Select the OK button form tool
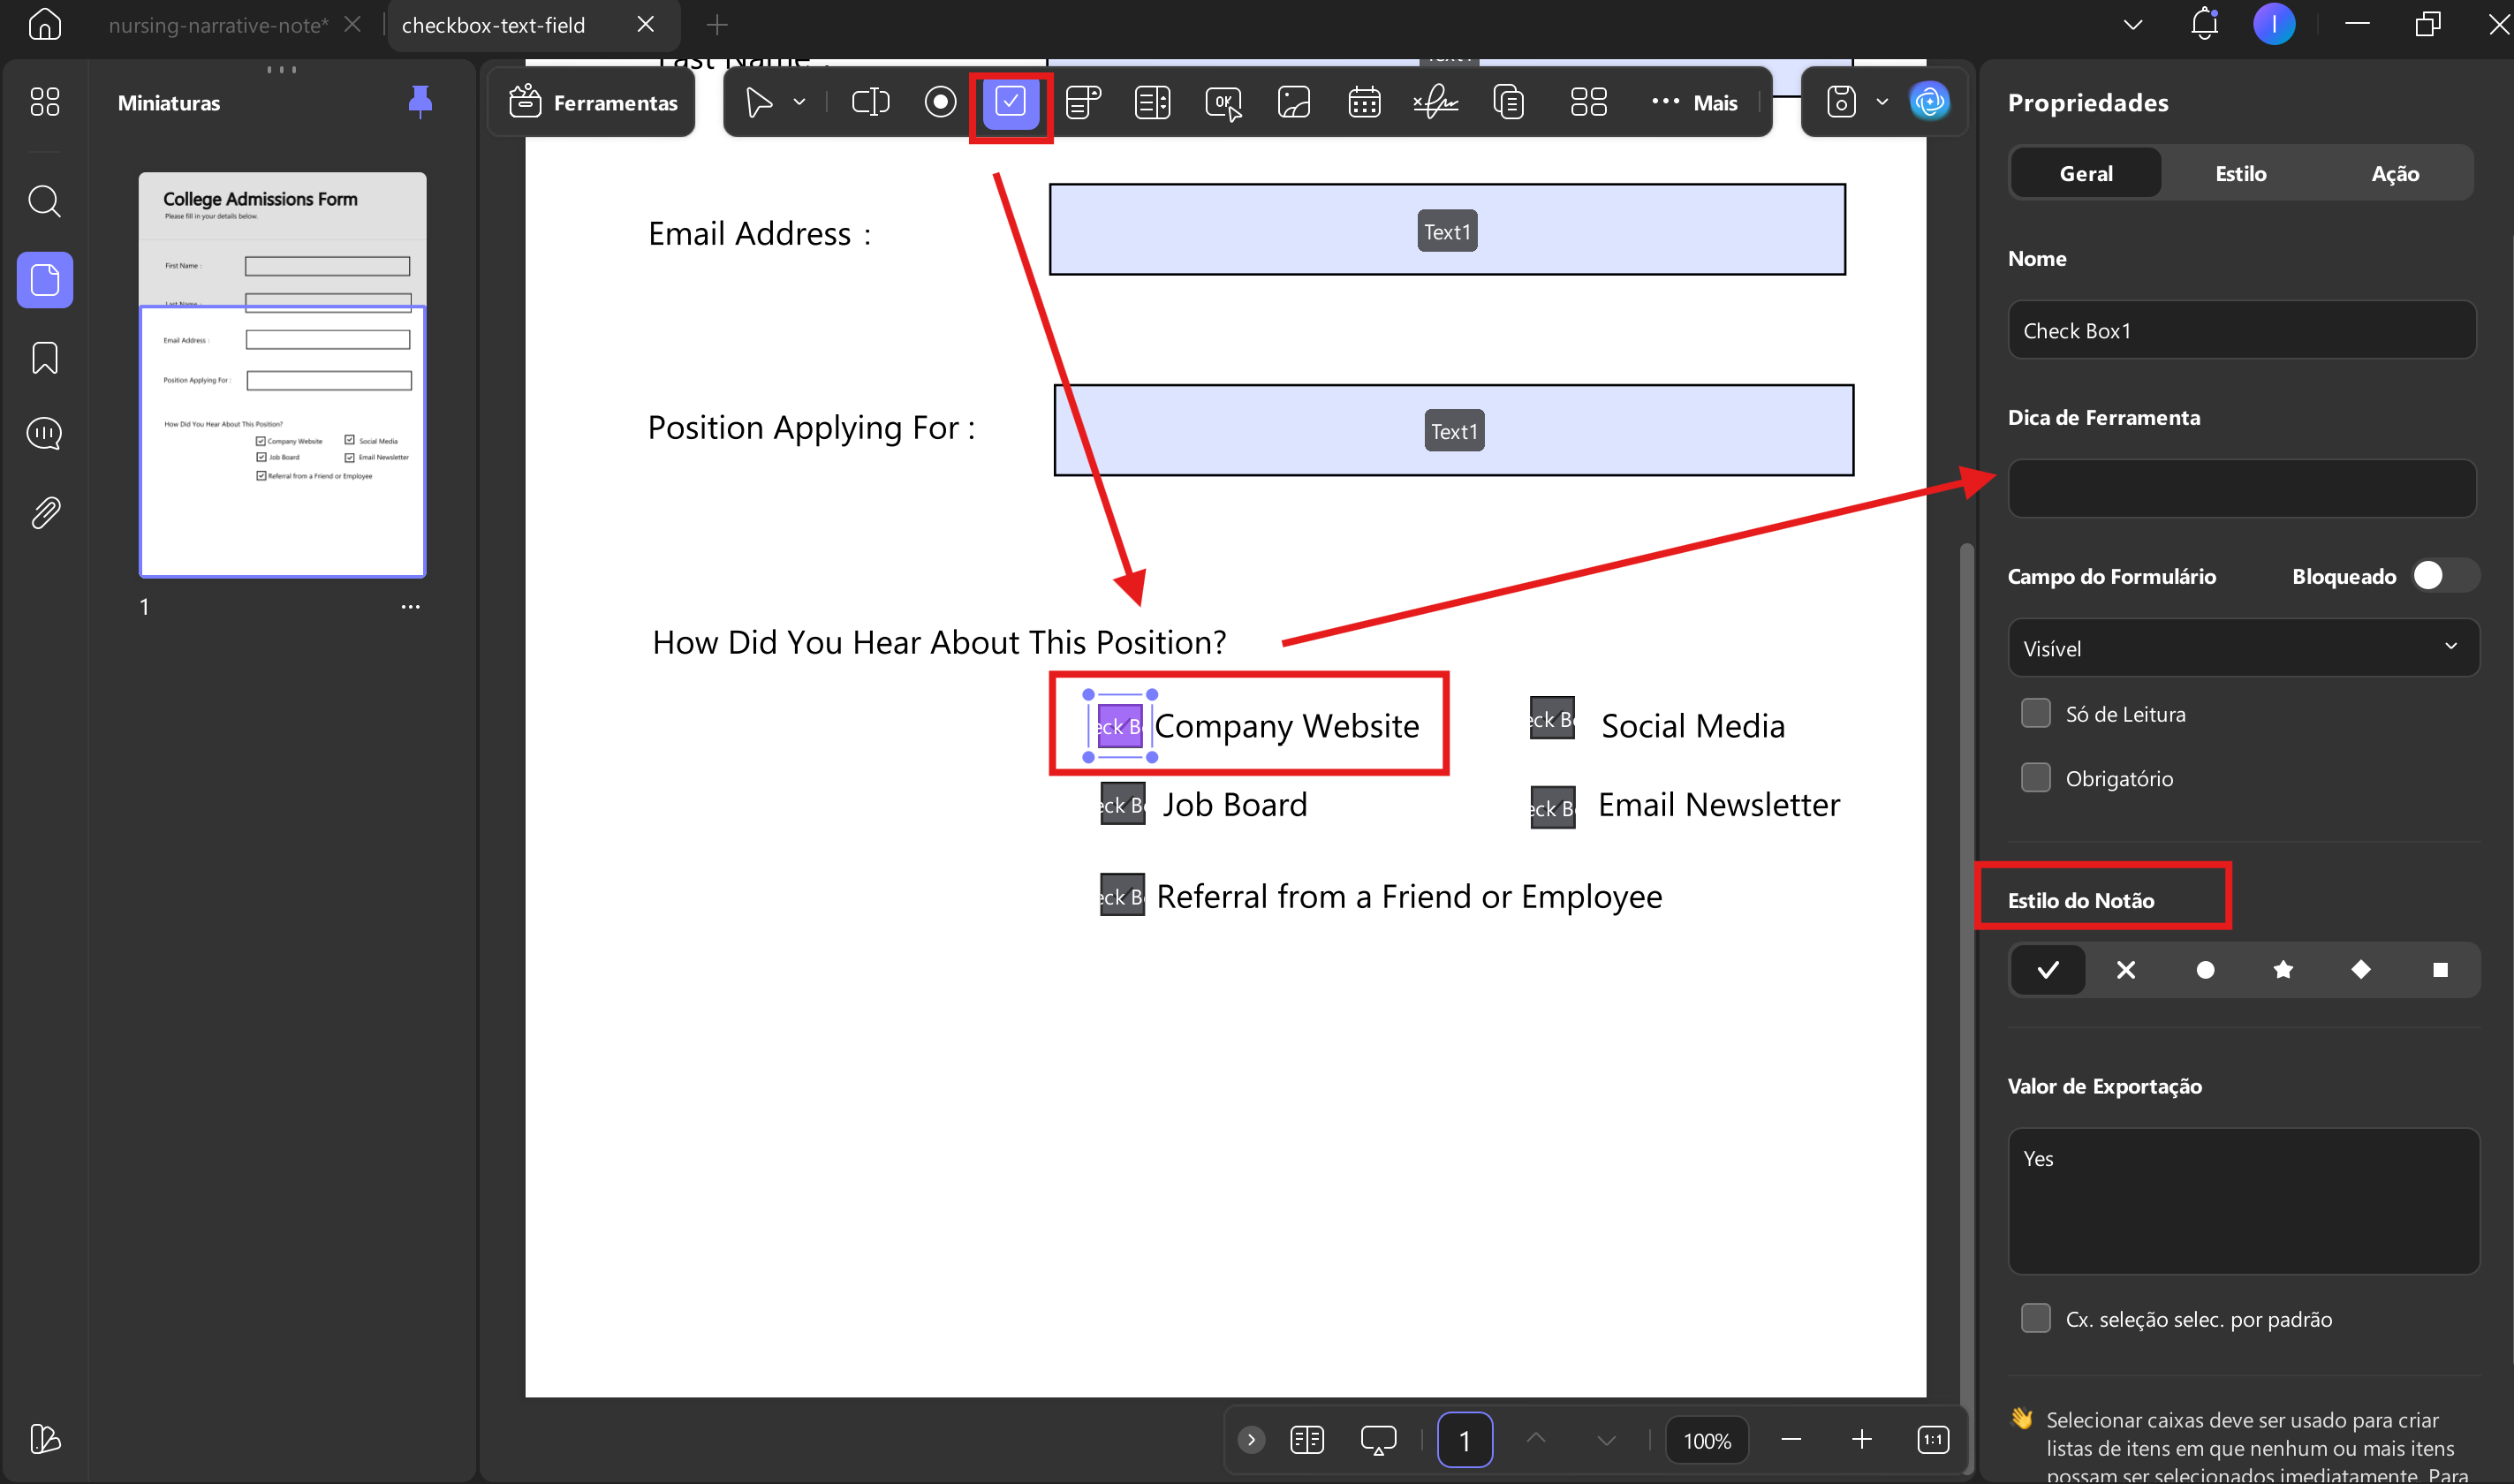The image size is (2514, 1484). [x=1224, y=102]
